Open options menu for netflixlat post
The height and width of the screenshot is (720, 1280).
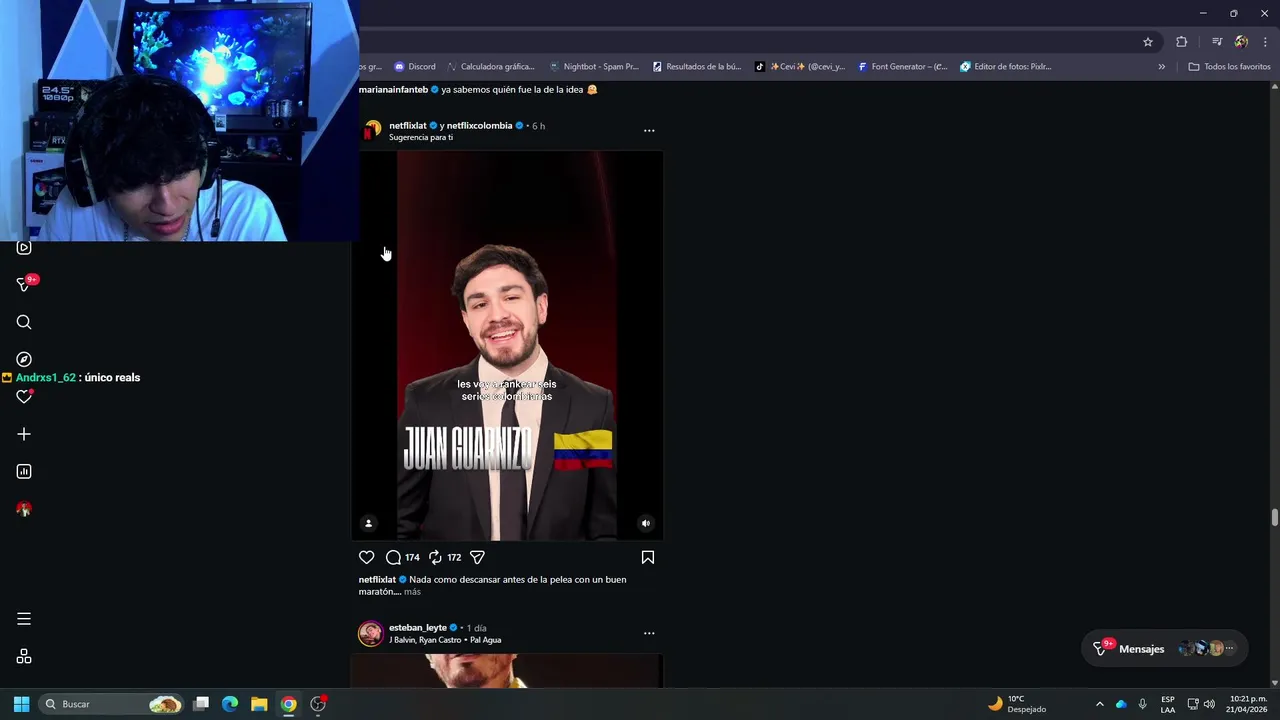pos(649,131)
